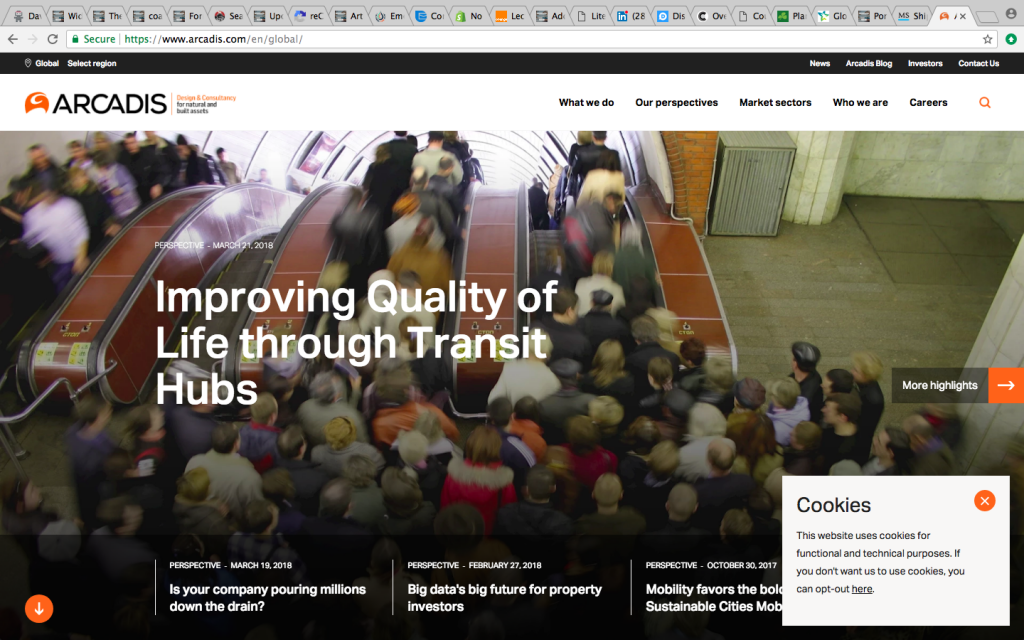Open the Market sectors menu
The height and width of the screenshot is (640, 1024).
(775, 102)
